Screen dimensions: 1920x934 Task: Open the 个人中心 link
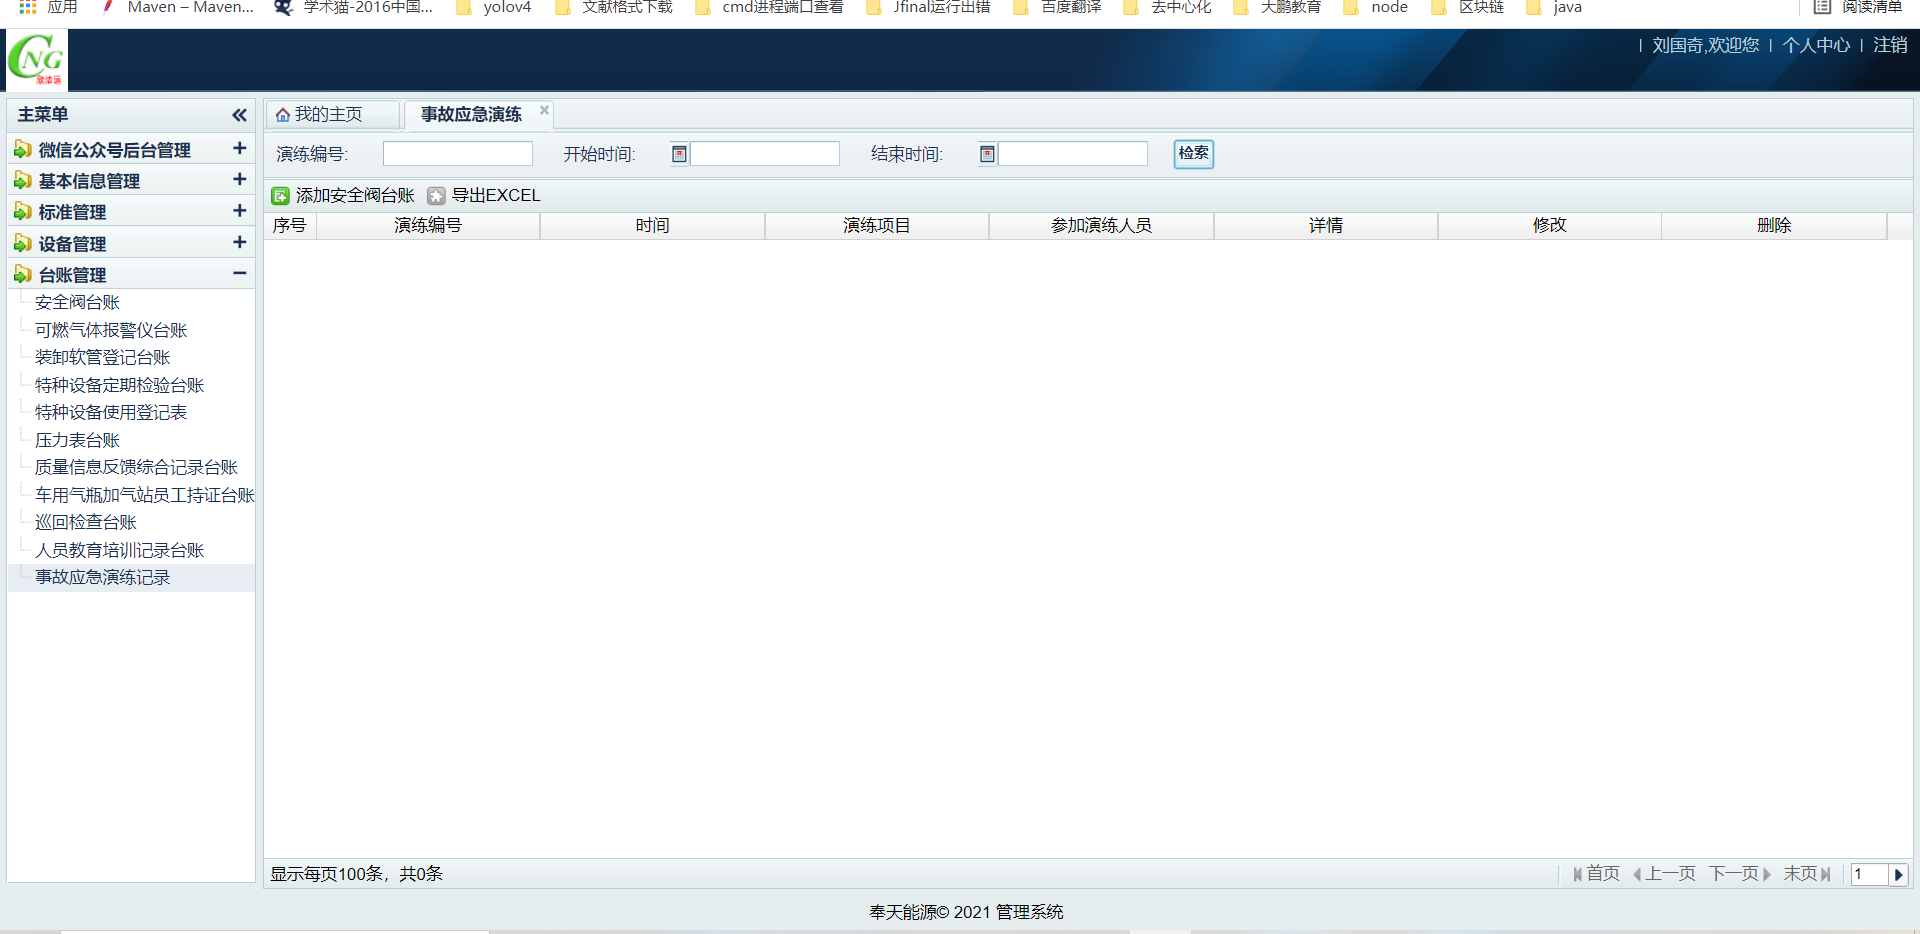click(x=1815, y=46)
